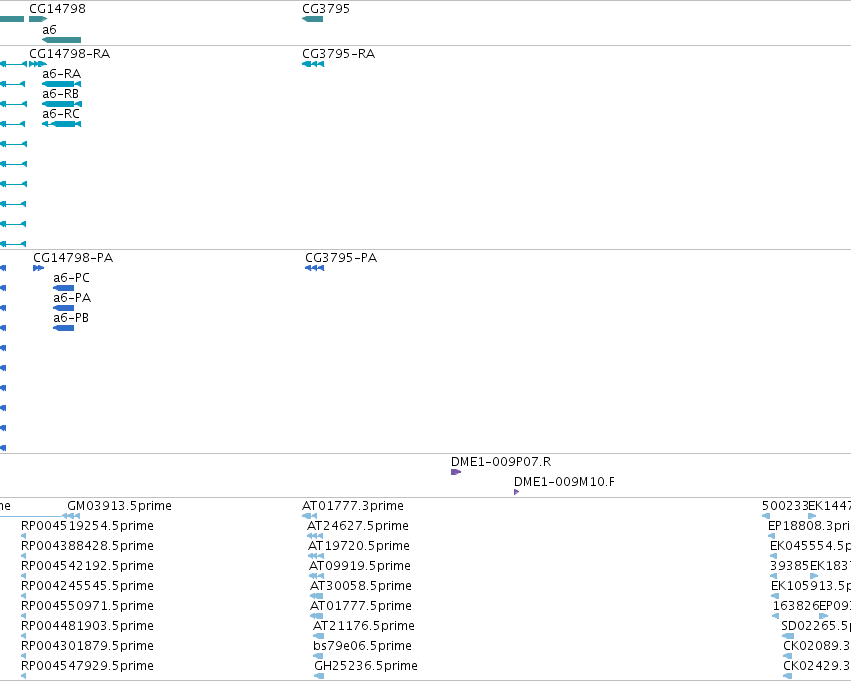Open the RP004245545.5prime EST label
851x681 pixels.
click(x=87, y=586)
